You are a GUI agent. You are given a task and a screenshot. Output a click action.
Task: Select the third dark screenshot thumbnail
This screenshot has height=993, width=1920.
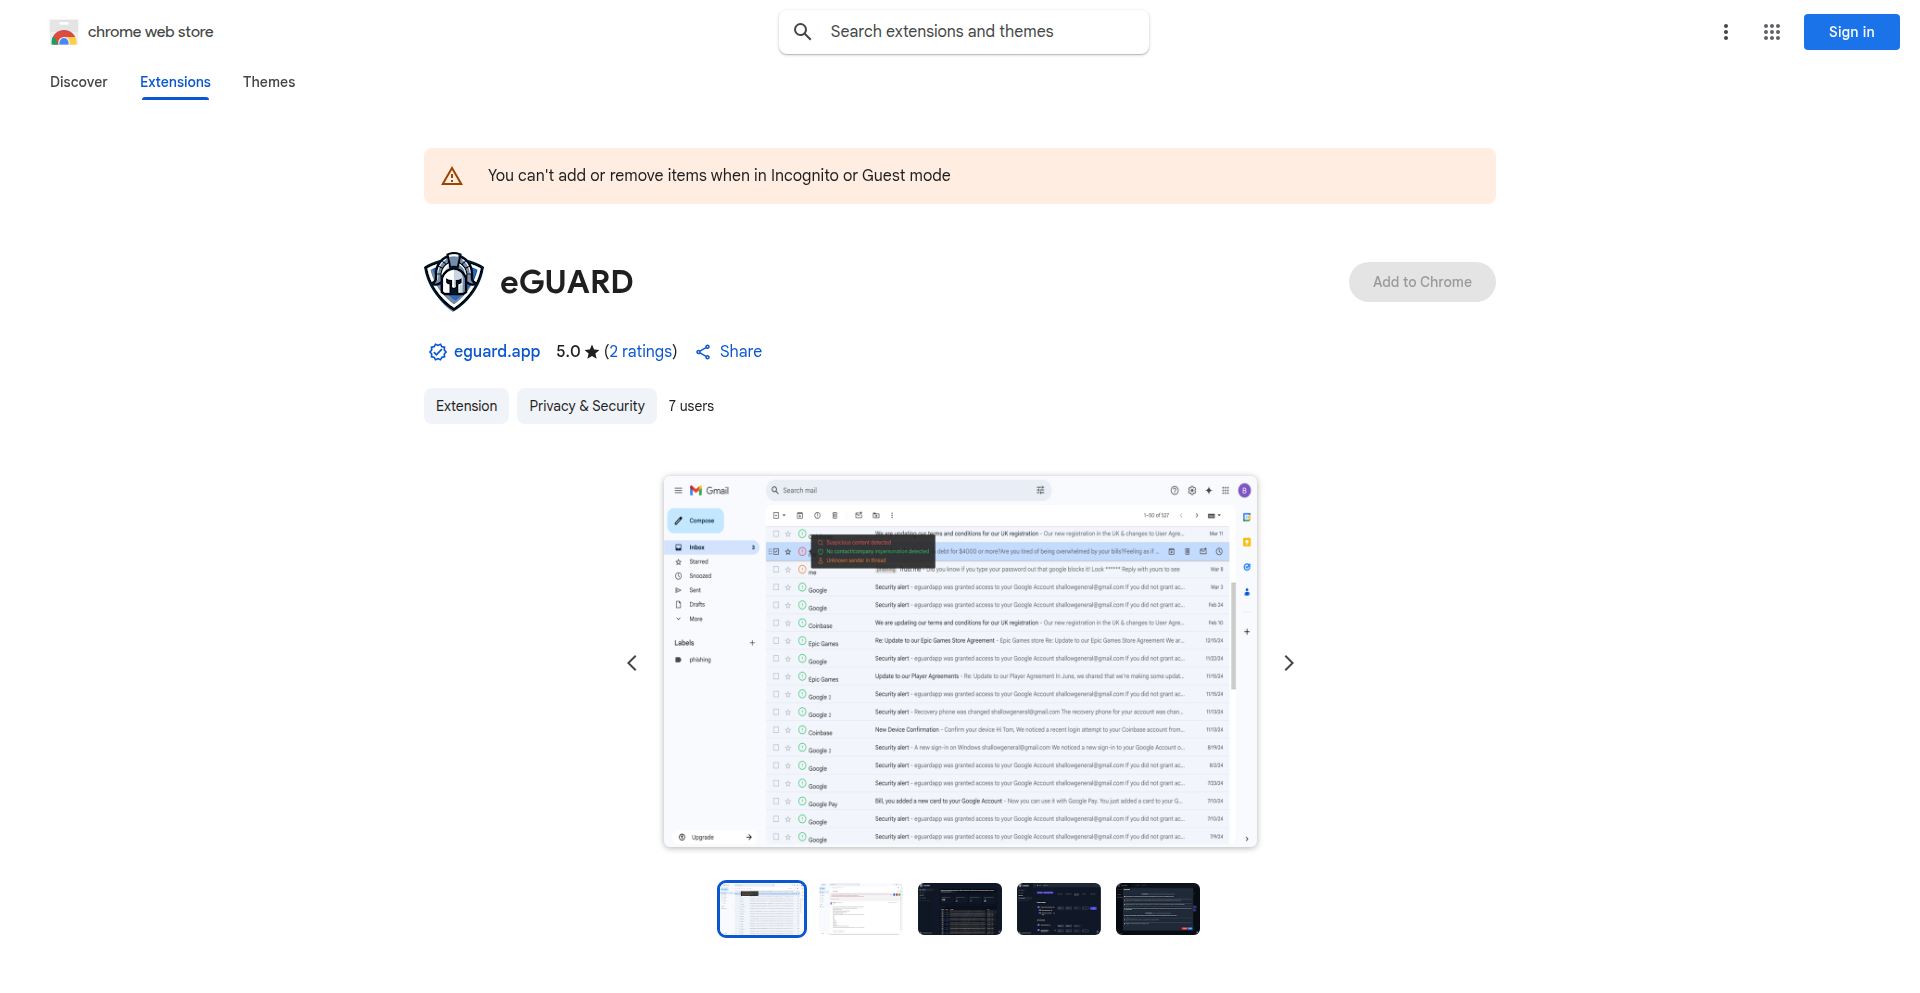click(x=960, y=909)
